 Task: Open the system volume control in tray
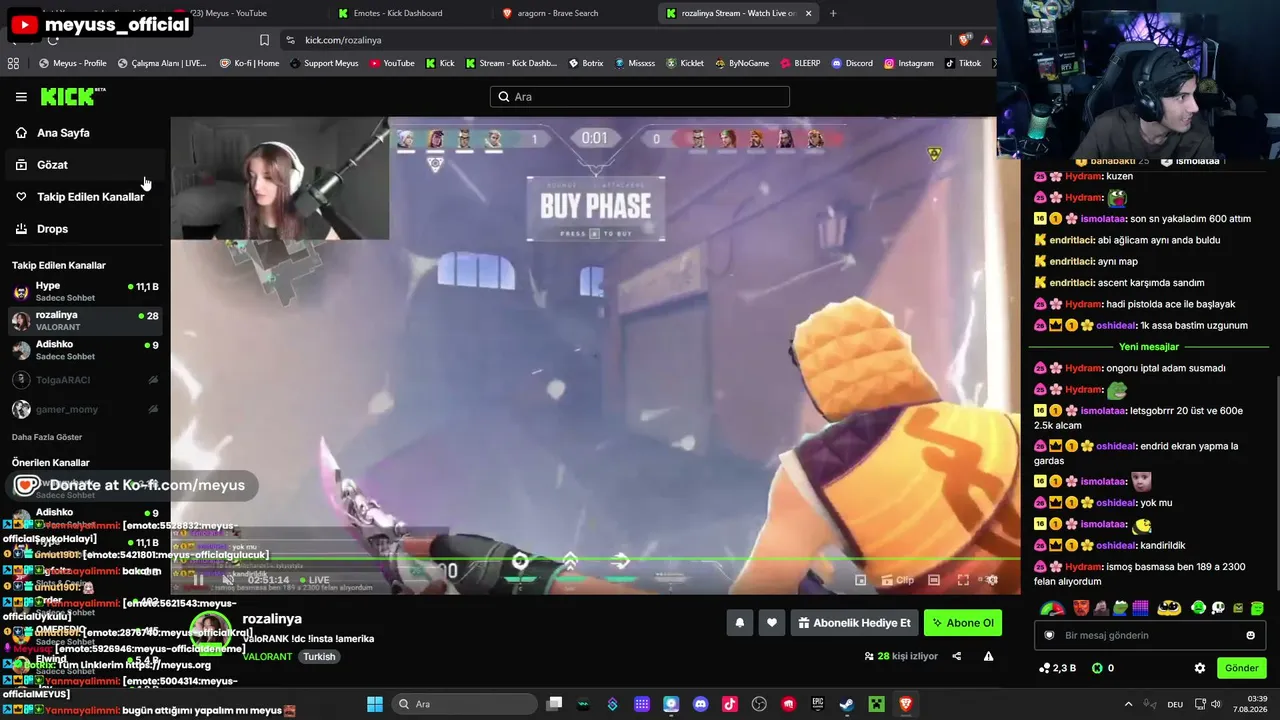(1216, 704)
